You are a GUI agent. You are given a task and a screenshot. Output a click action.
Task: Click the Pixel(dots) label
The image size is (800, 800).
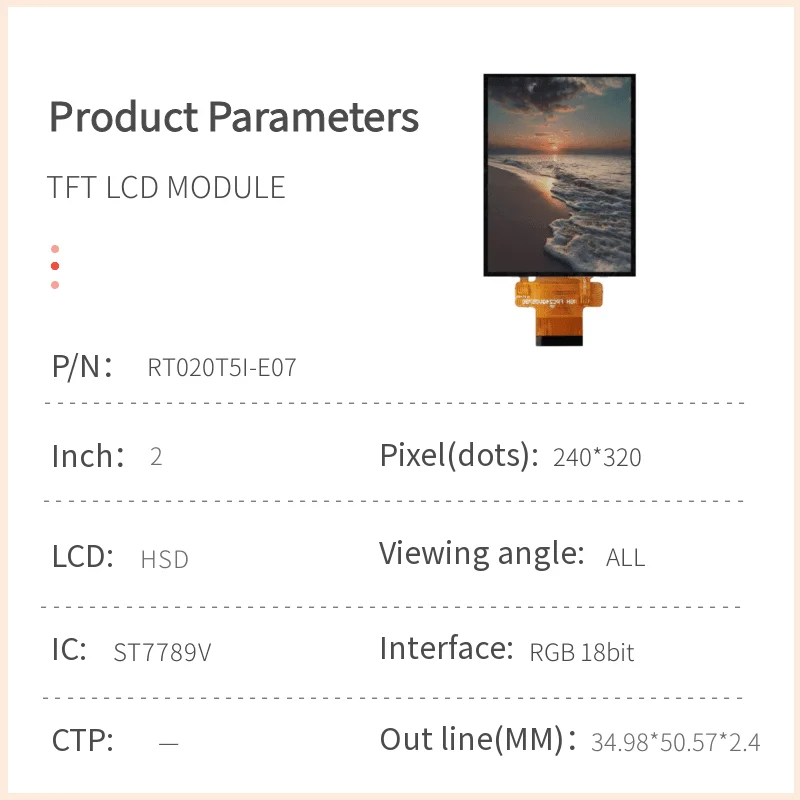453,456
